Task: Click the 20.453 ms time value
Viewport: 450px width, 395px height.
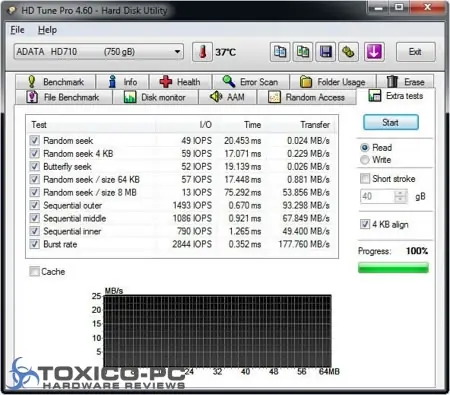Action: tap(242, 141)
